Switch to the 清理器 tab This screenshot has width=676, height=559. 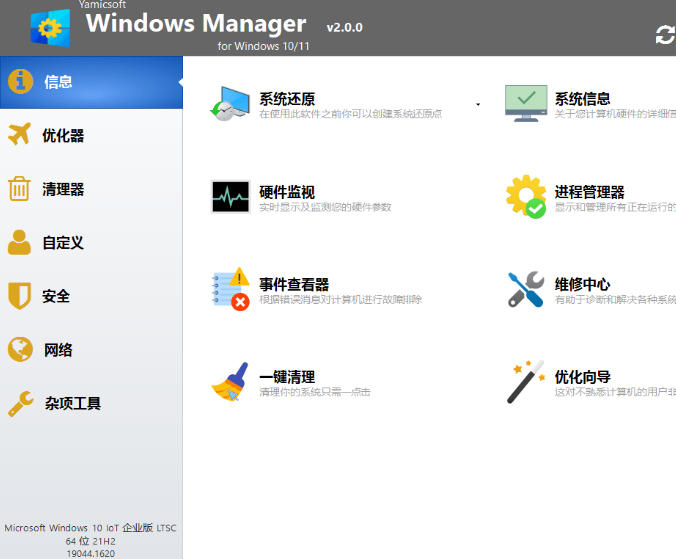(x=63, y=189)
